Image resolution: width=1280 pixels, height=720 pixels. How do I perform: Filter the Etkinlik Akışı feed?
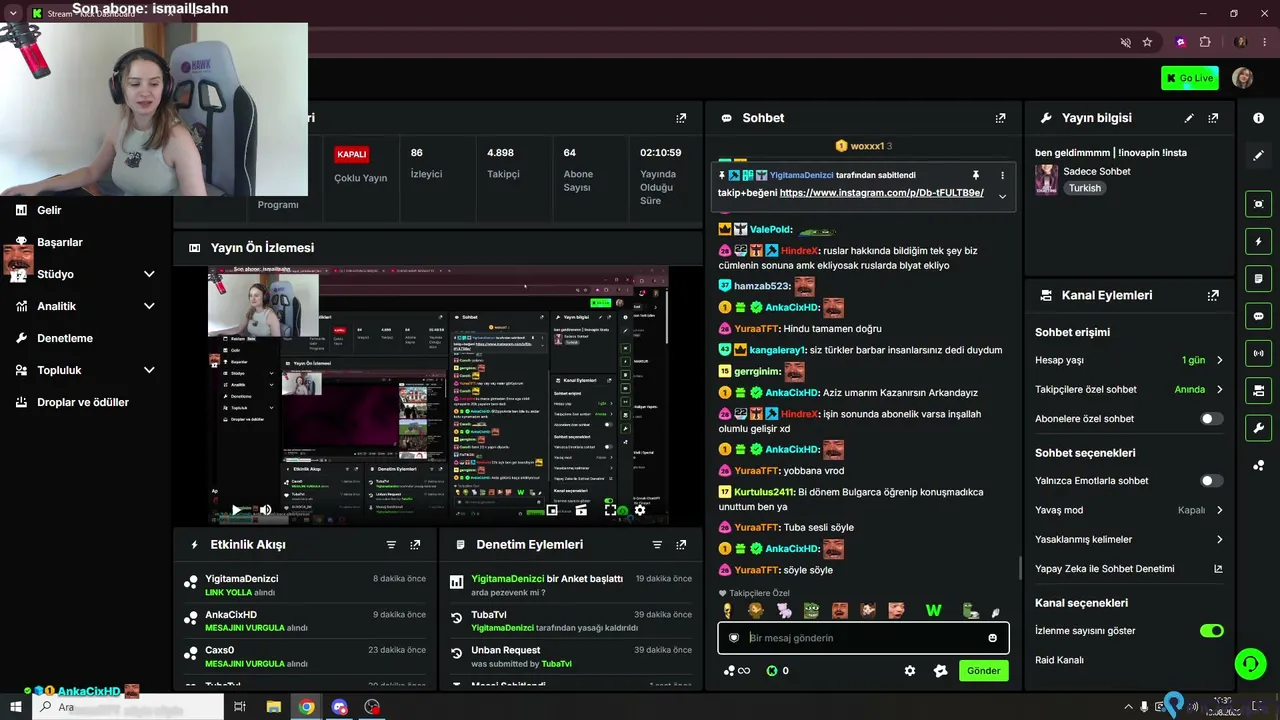(391, 545)
